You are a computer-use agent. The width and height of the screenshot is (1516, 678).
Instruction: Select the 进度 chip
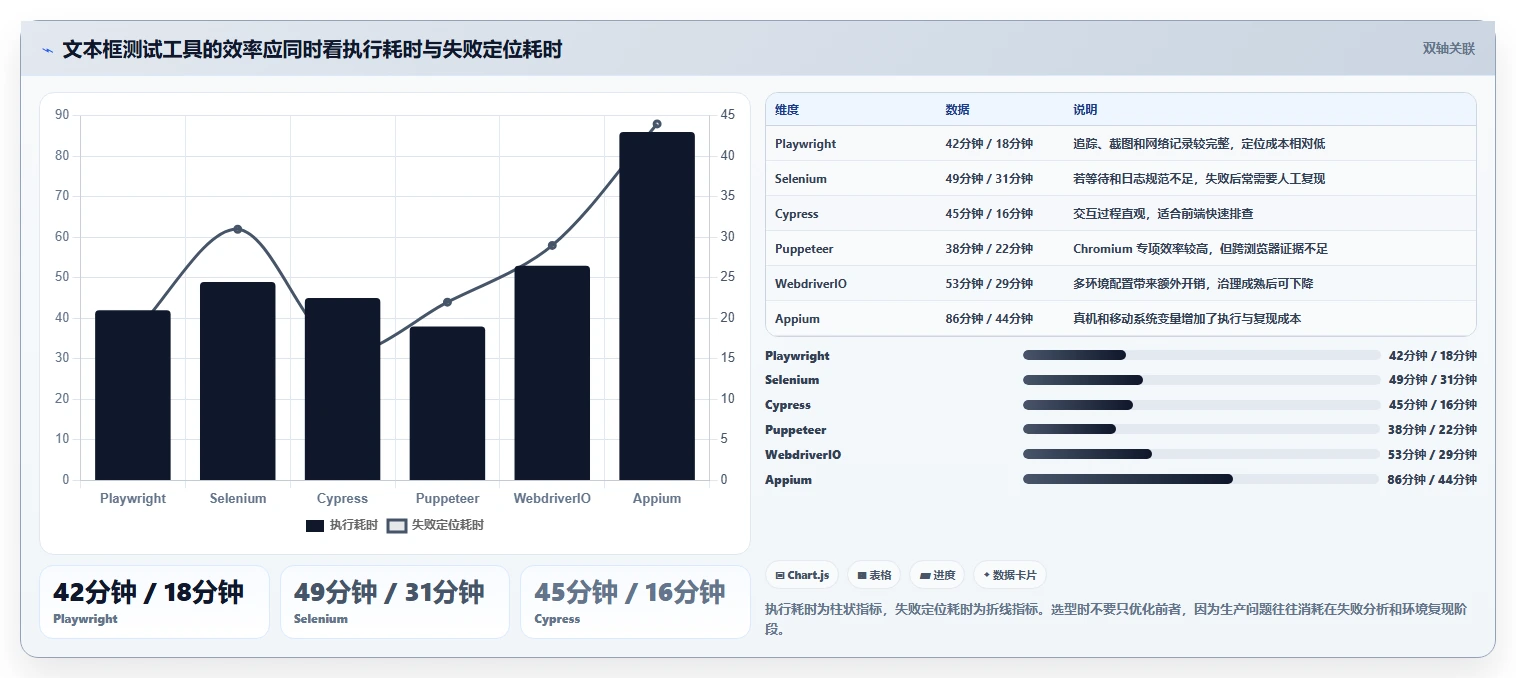(x=937, y=575)
